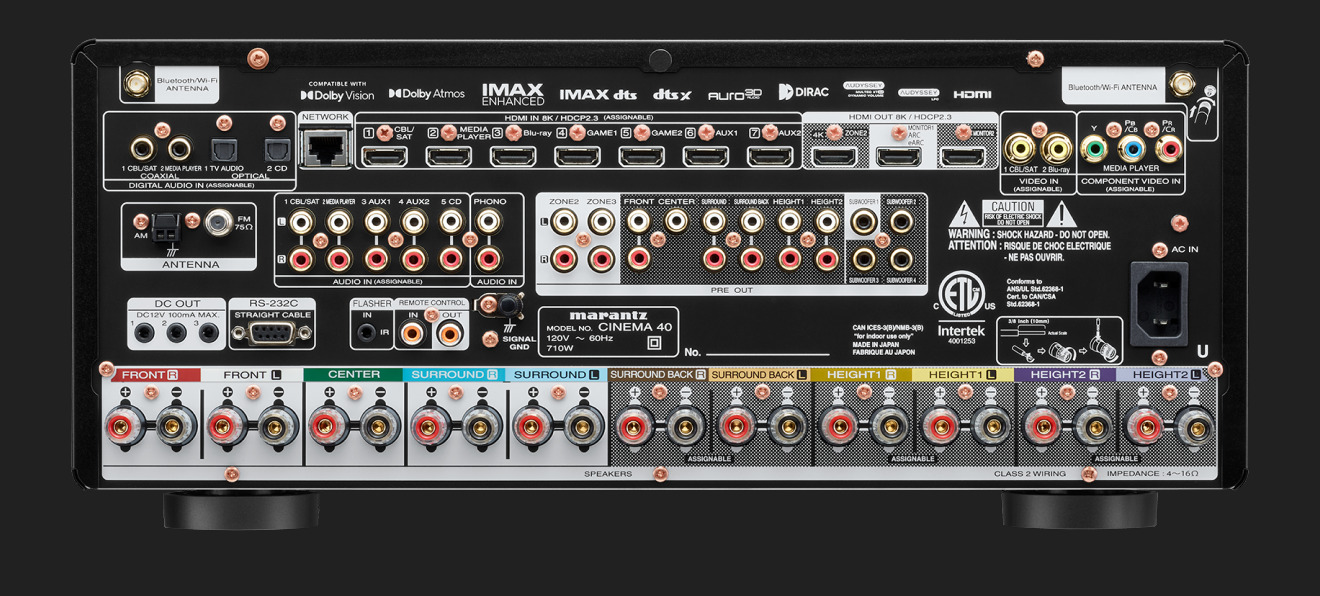Click the left Bluetooth/Wi-Fi antenna connector
Screen dimensions: 1320x596
click(133, 84)
